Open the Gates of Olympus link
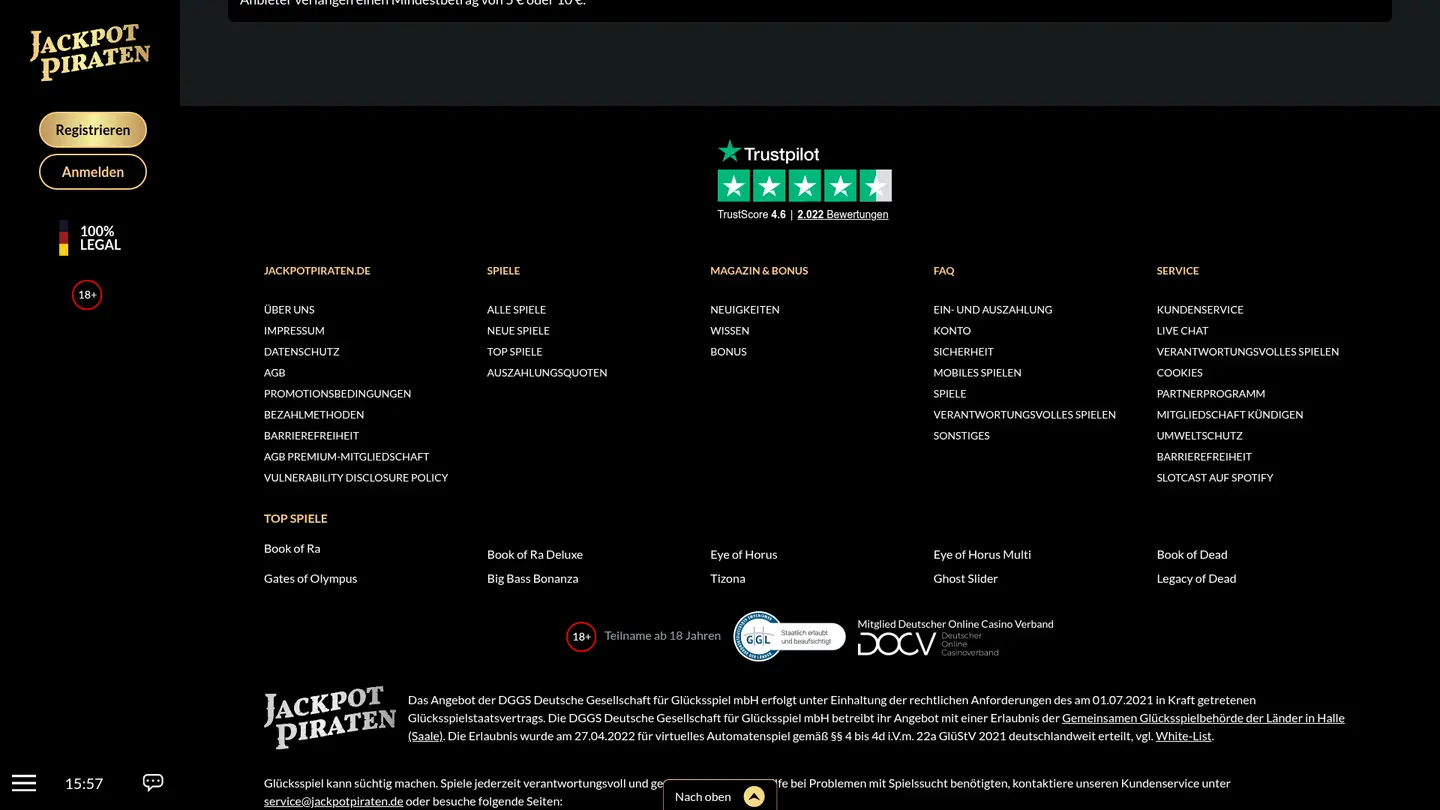 [310, 579]
